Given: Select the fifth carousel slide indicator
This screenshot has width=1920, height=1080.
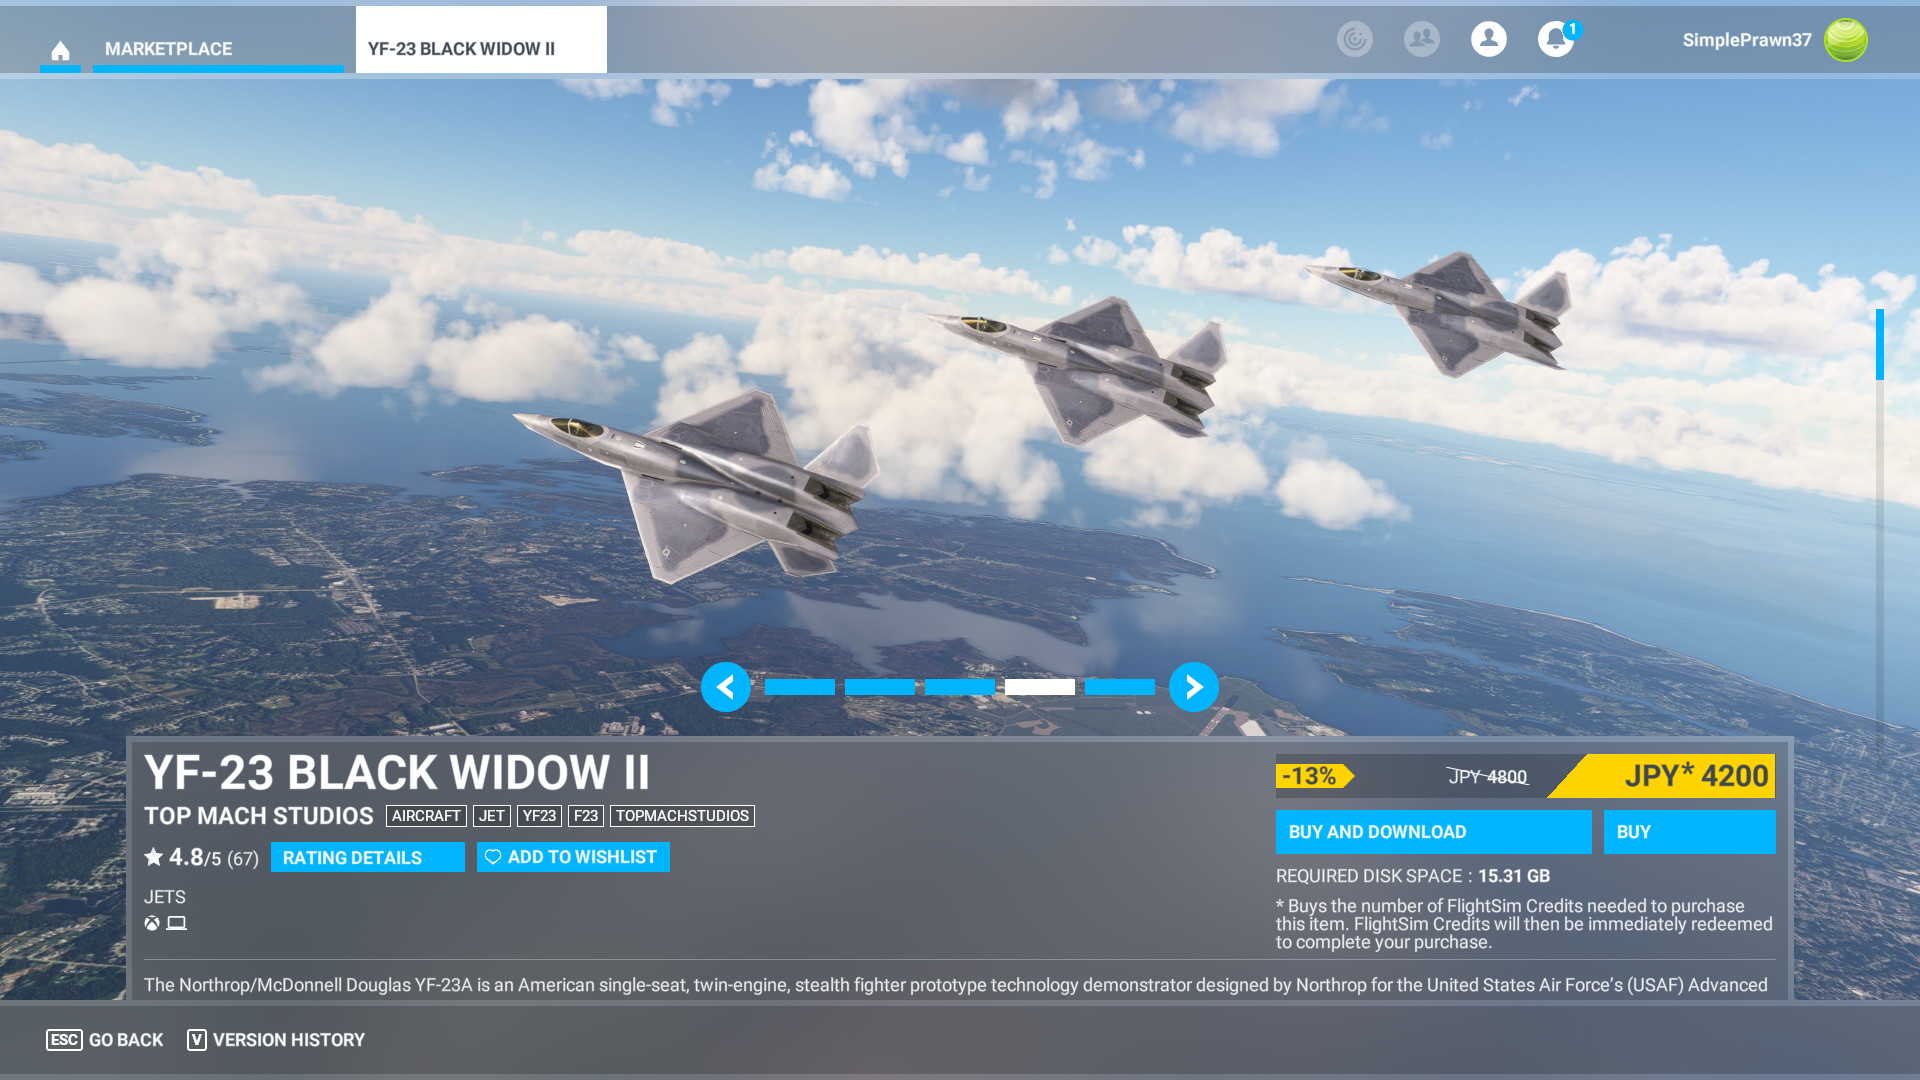Looking at the screenshot, I should pyautogui.click(x=1119, y=687).
